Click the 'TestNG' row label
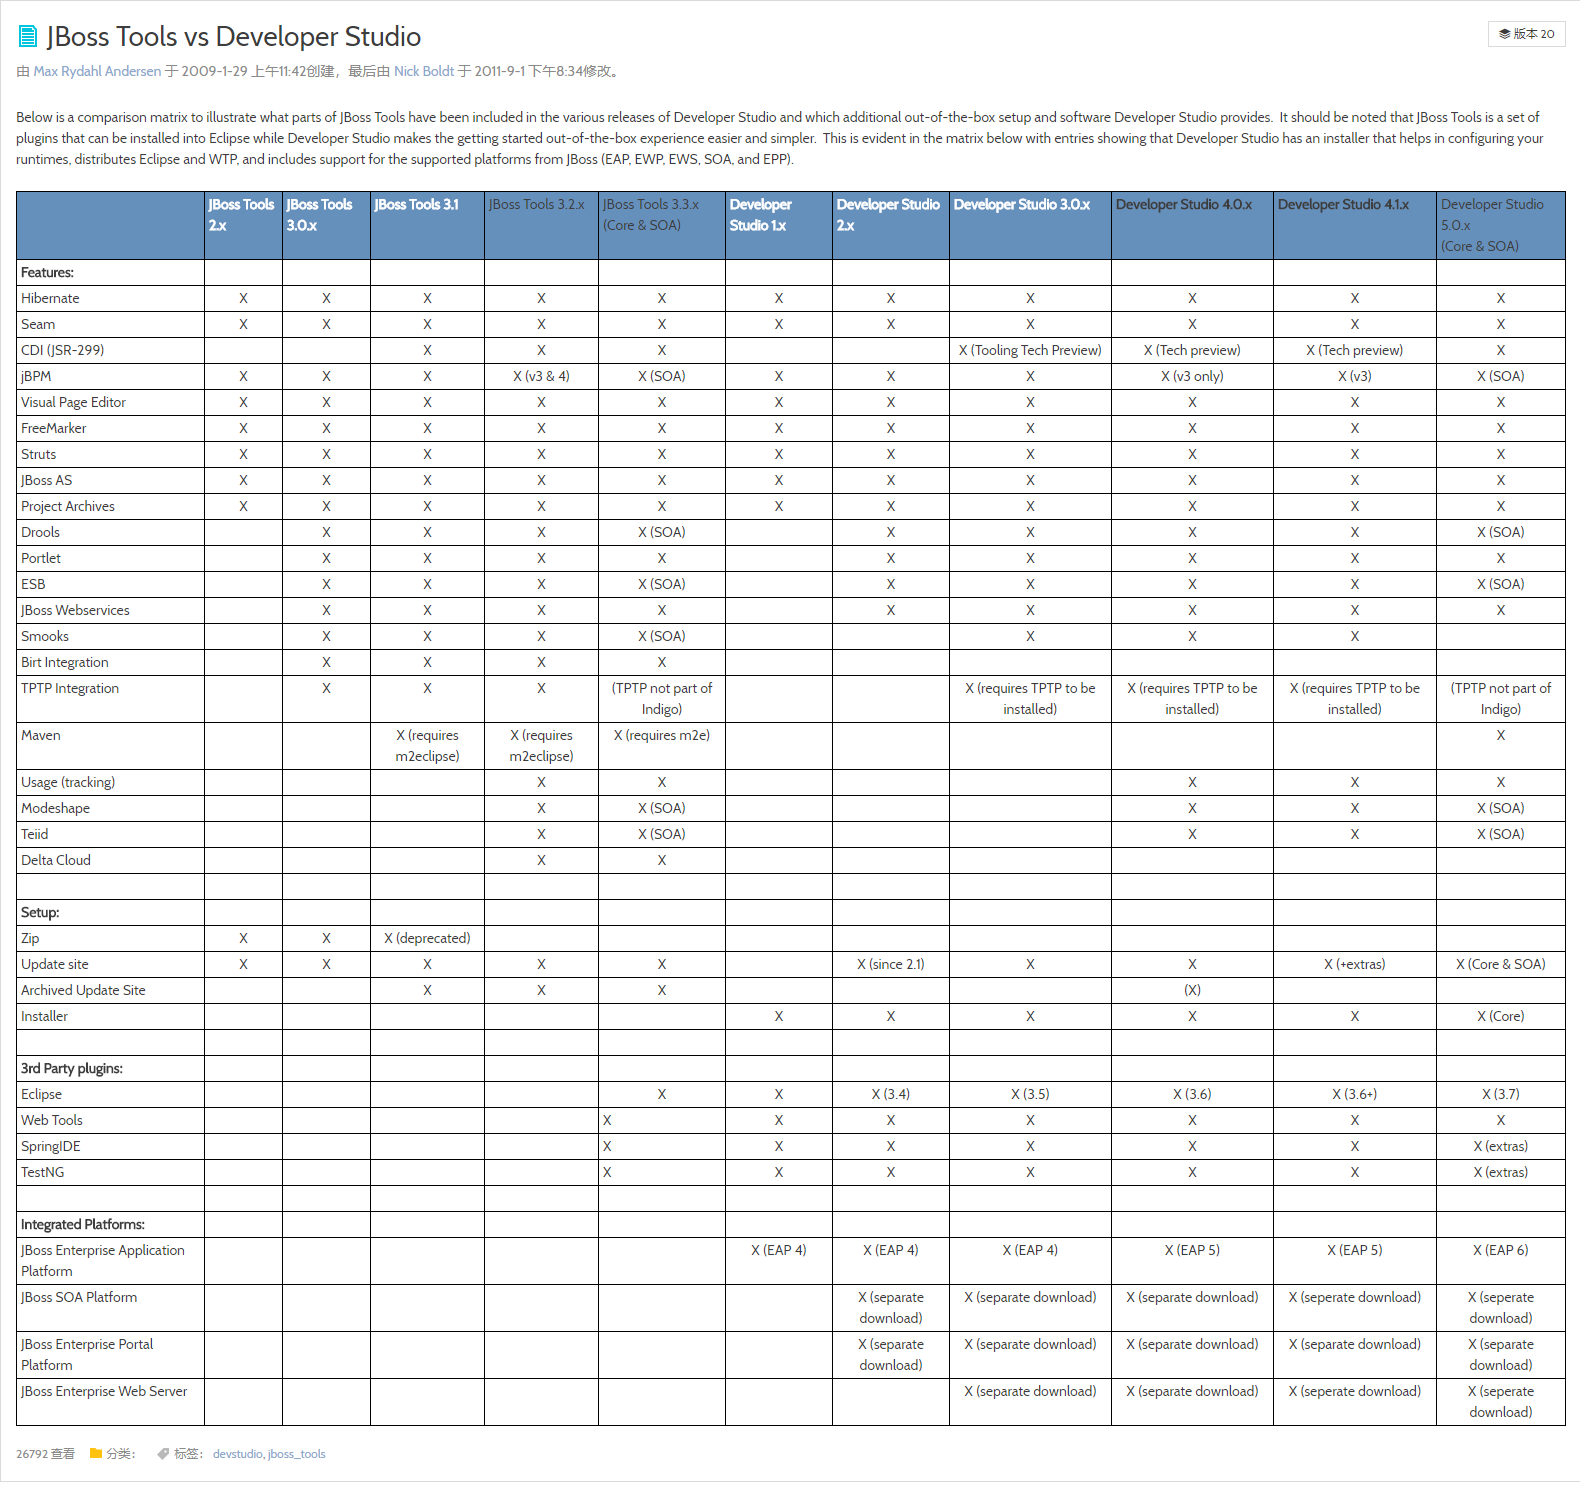Image resolution: width=1580 pixels, height=1485 pixels. click(43, 1172)
